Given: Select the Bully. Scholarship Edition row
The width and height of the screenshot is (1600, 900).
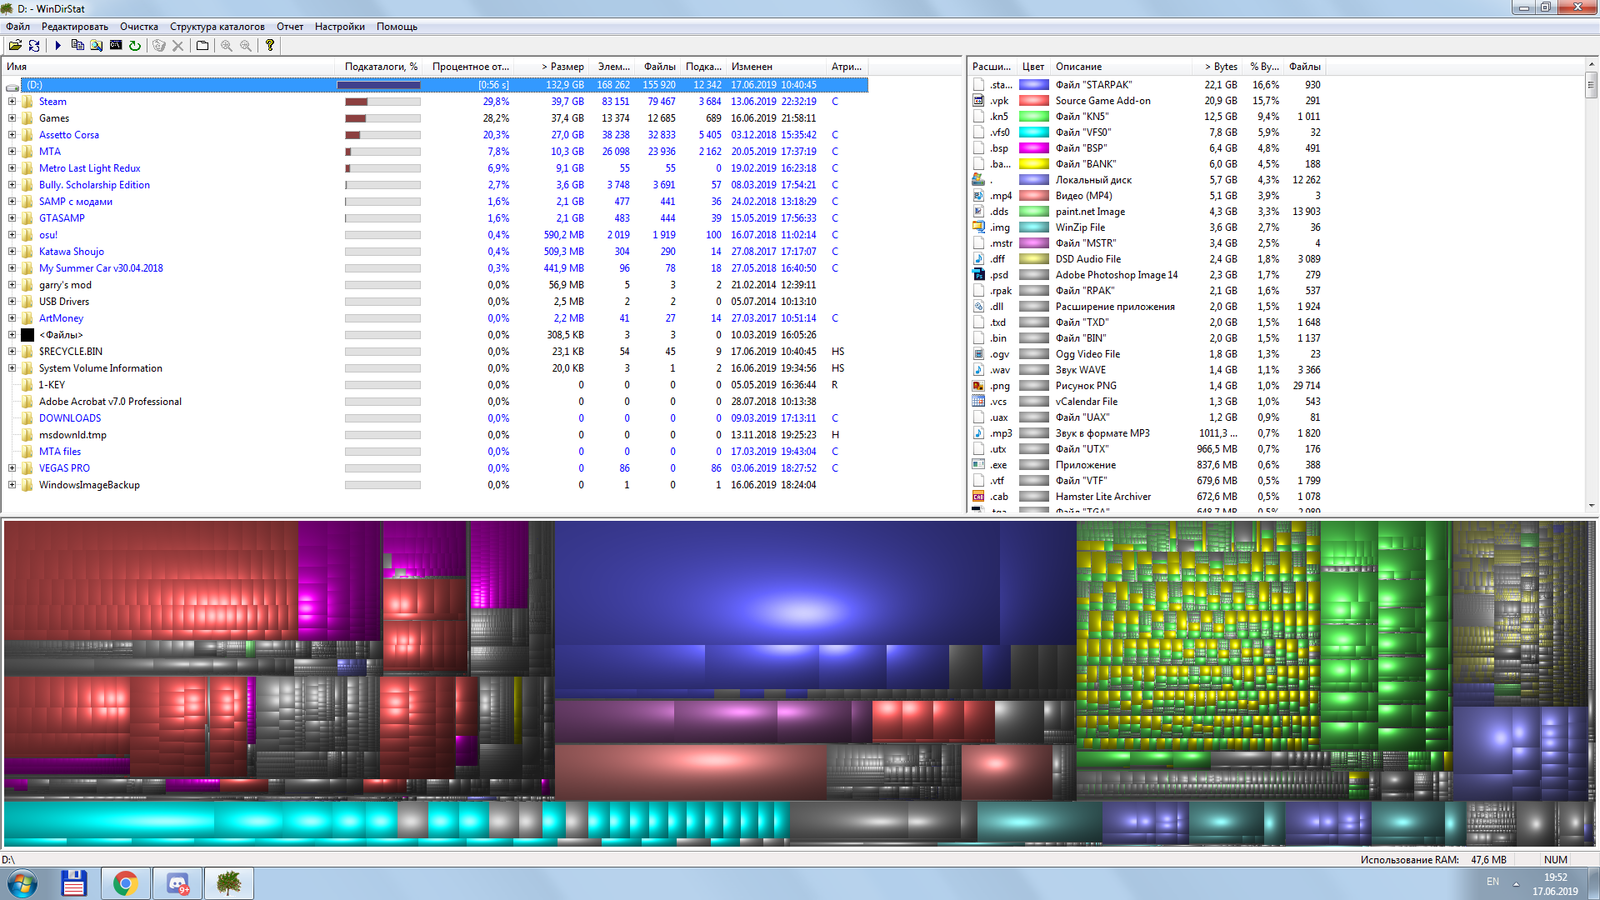Looking at the screenshot, I should coord(435,185).
